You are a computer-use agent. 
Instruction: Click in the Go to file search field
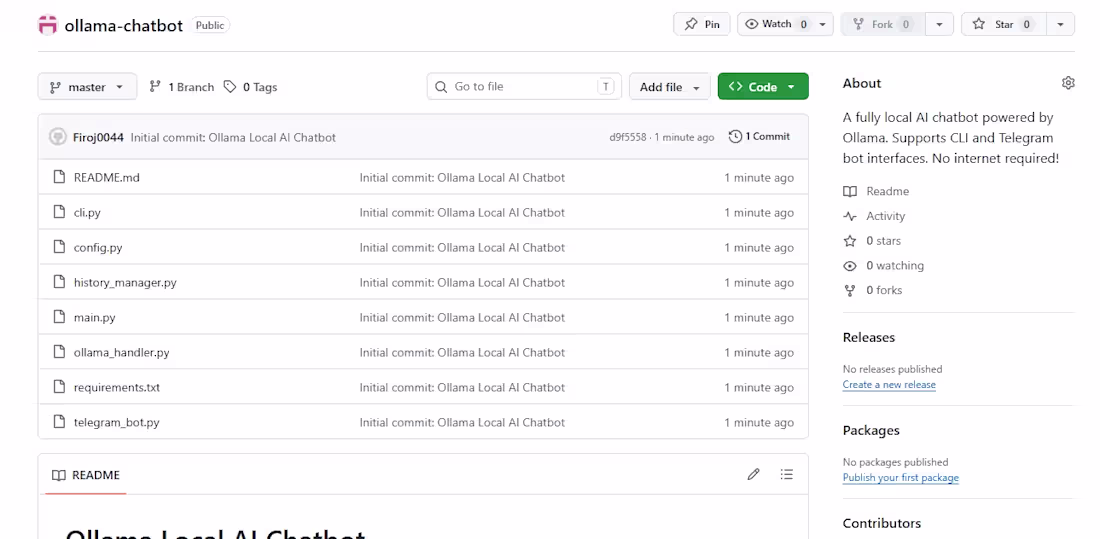tap(523, 87)
